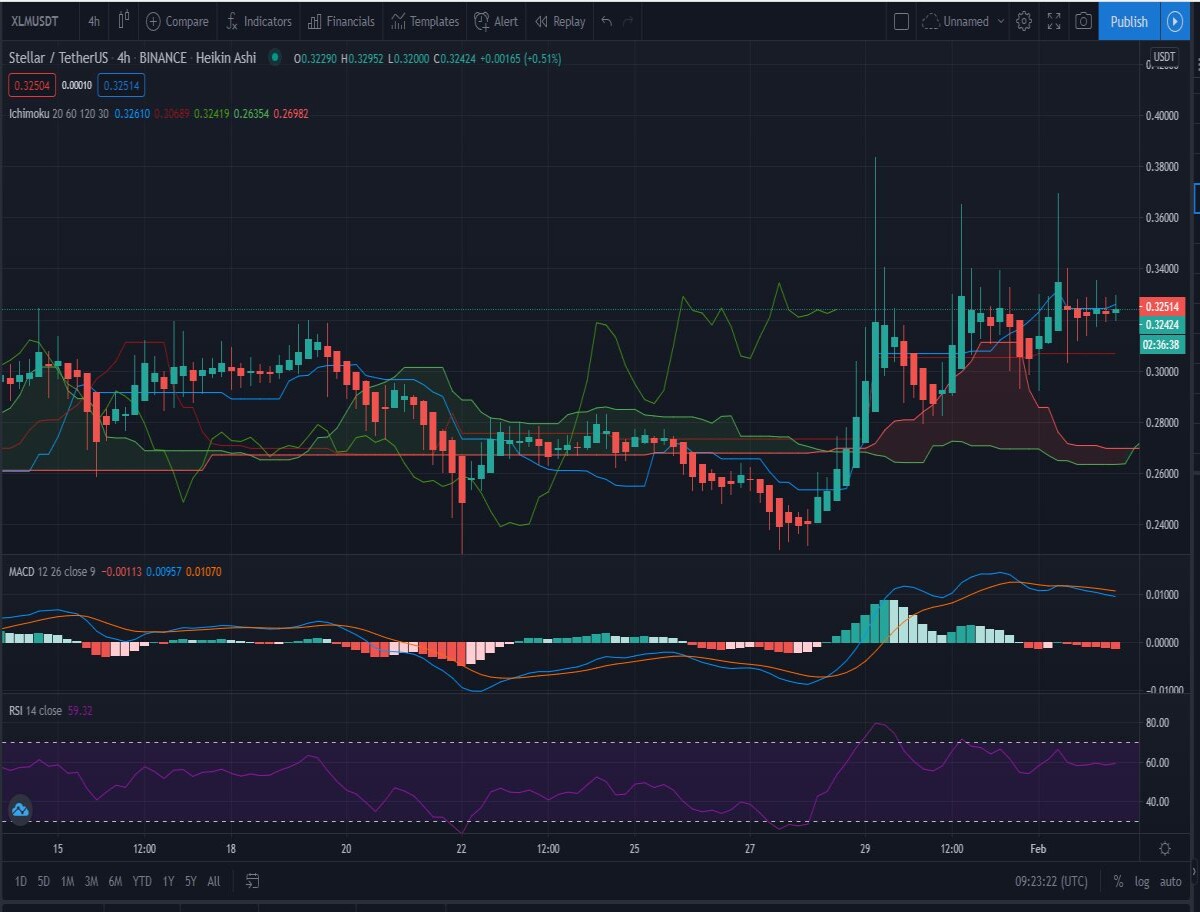
Task: Click the 0.38000 price axis label
Action: (x=1162, y=167)
